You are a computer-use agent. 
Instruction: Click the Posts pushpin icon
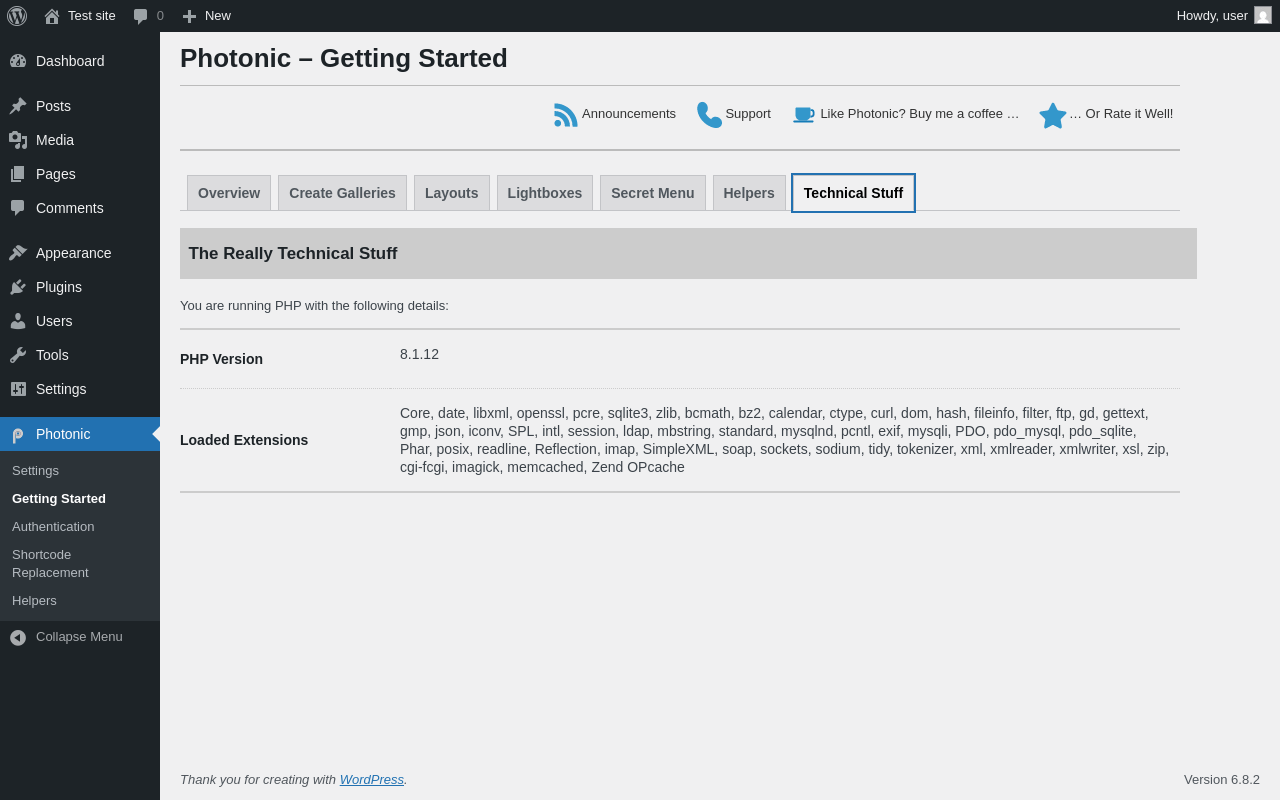click(x=18, y=106)
